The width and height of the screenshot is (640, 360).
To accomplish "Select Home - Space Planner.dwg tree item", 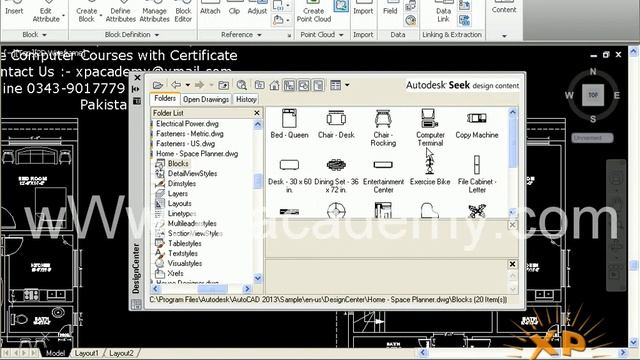I will [x=197, y=153].
